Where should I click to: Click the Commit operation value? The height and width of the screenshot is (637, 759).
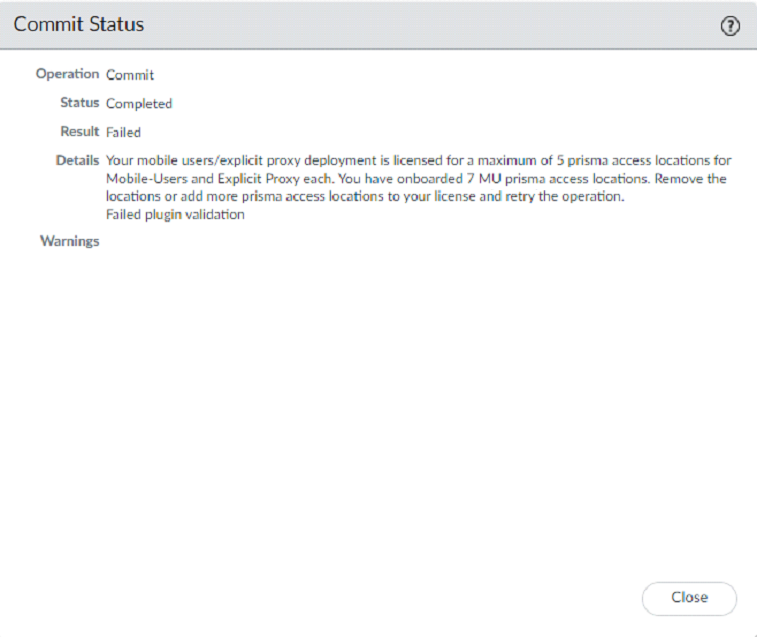point(130,75)
